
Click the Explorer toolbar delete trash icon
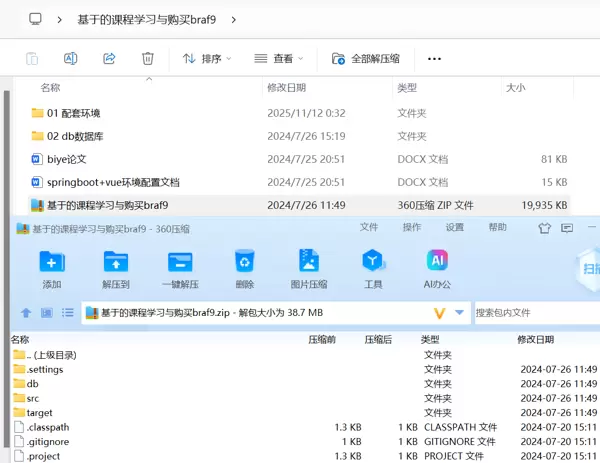click(x=148, y=59)
